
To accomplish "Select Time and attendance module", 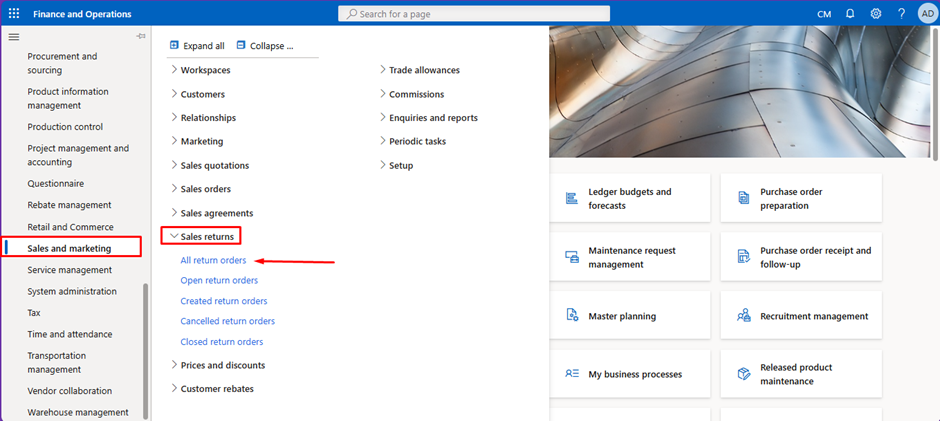I will pos(70,334).
